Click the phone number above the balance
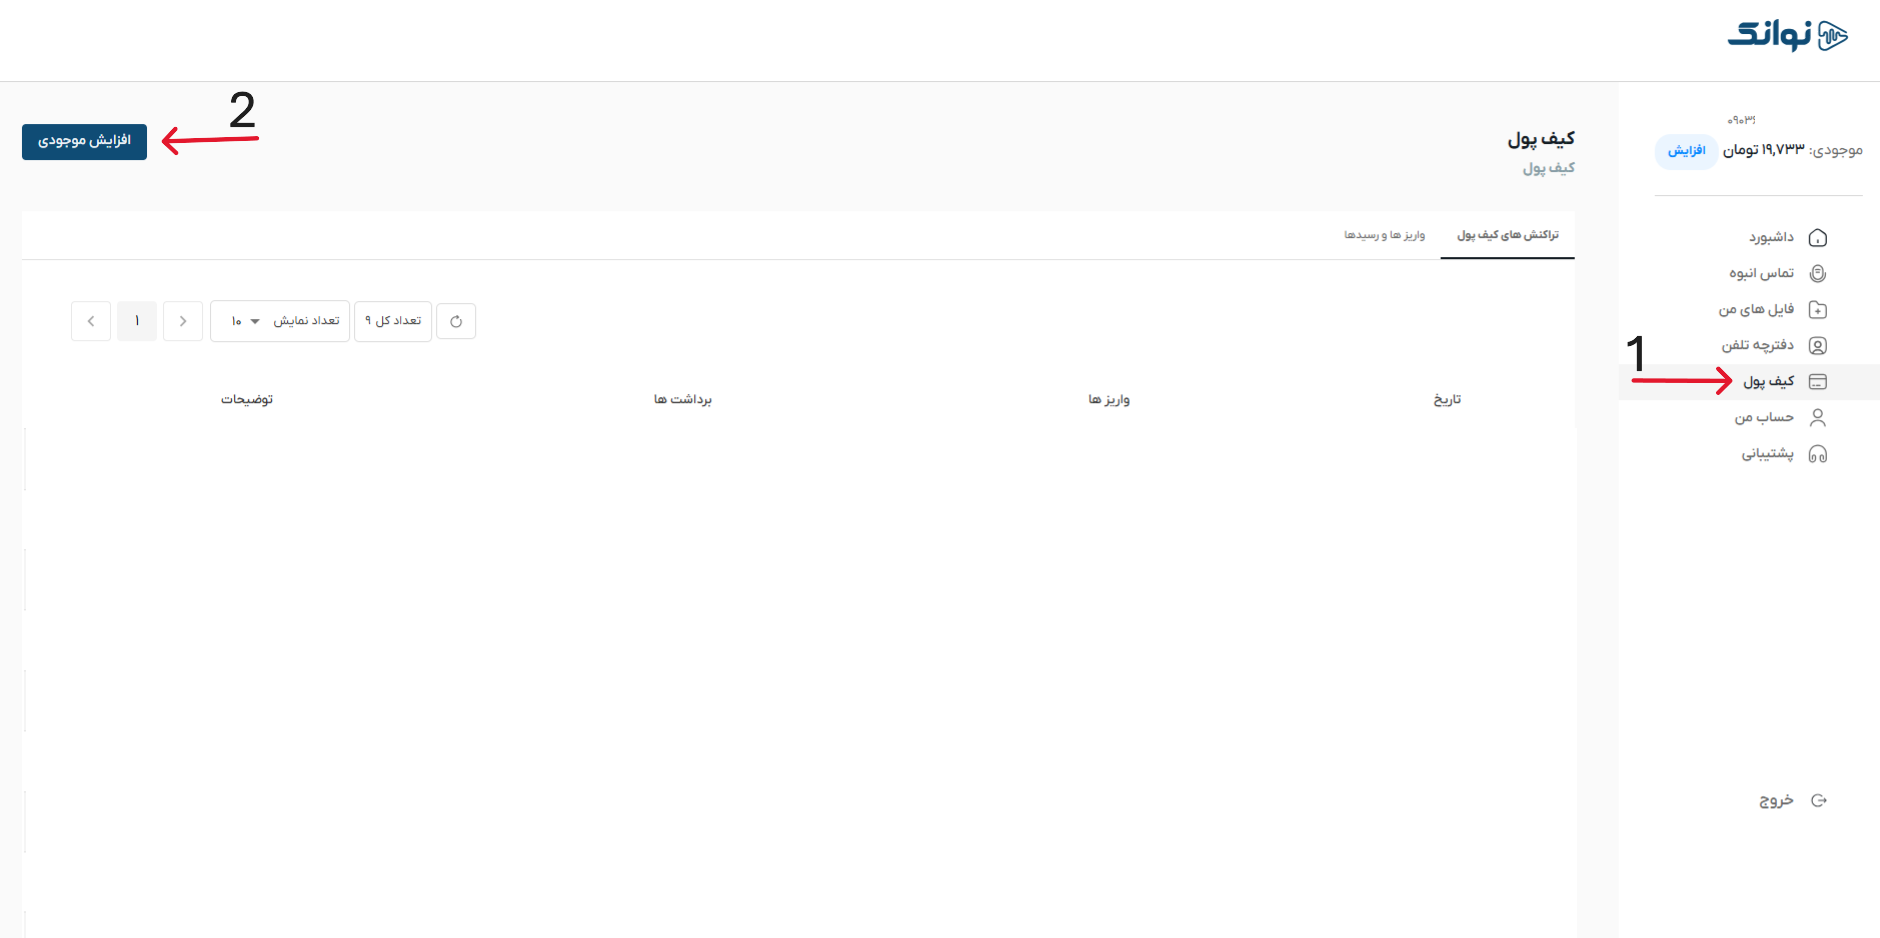 (1741, 121)
